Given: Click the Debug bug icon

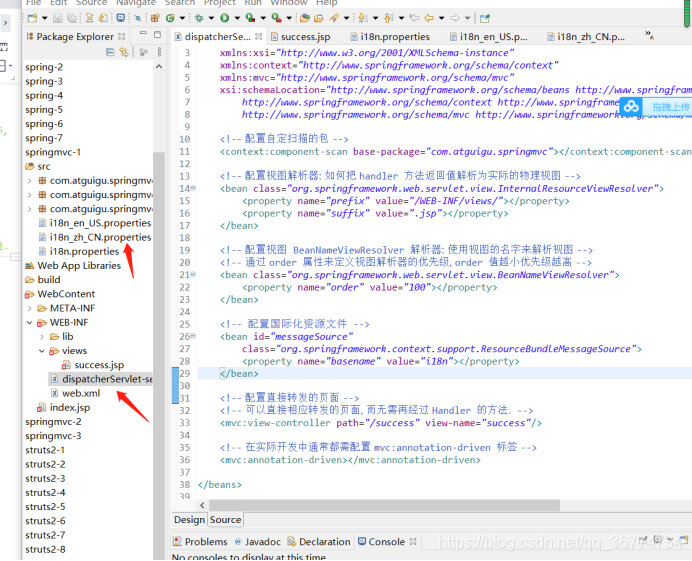Looking at the screenshot, I should [x=199, y=18].
